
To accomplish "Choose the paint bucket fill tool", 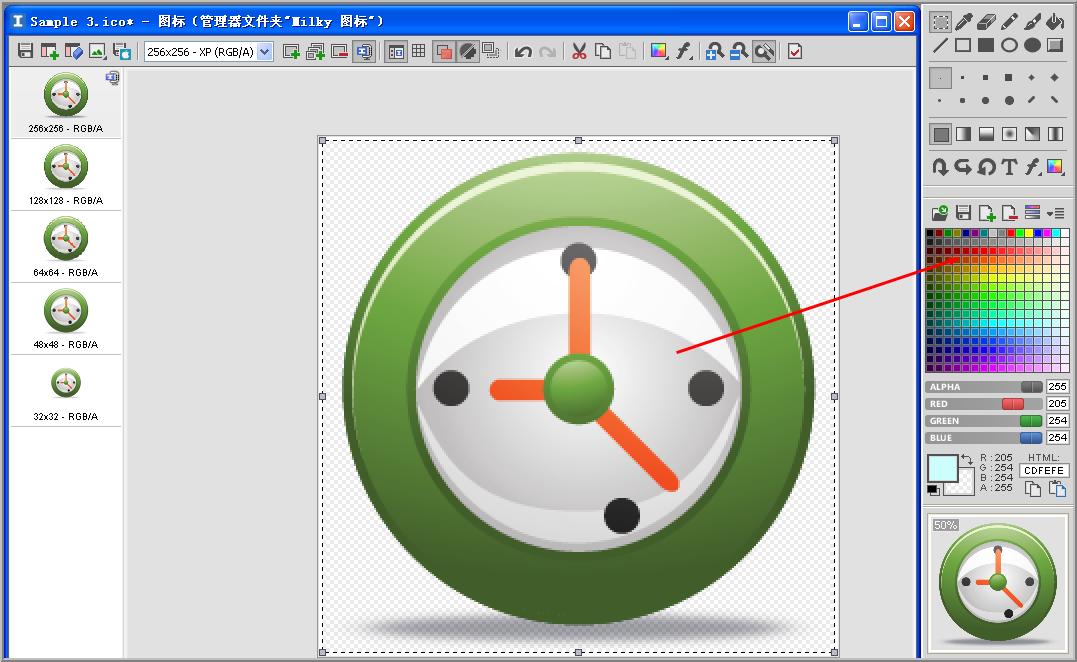I will (1055, 21).
